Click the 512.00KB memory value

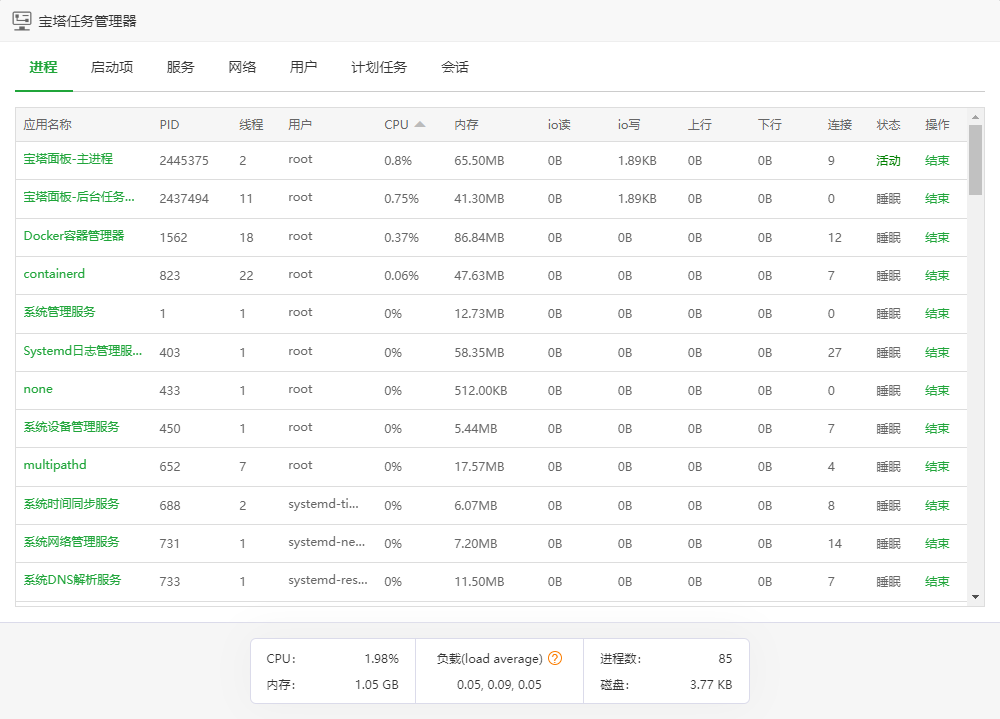(x=481, y=390)
